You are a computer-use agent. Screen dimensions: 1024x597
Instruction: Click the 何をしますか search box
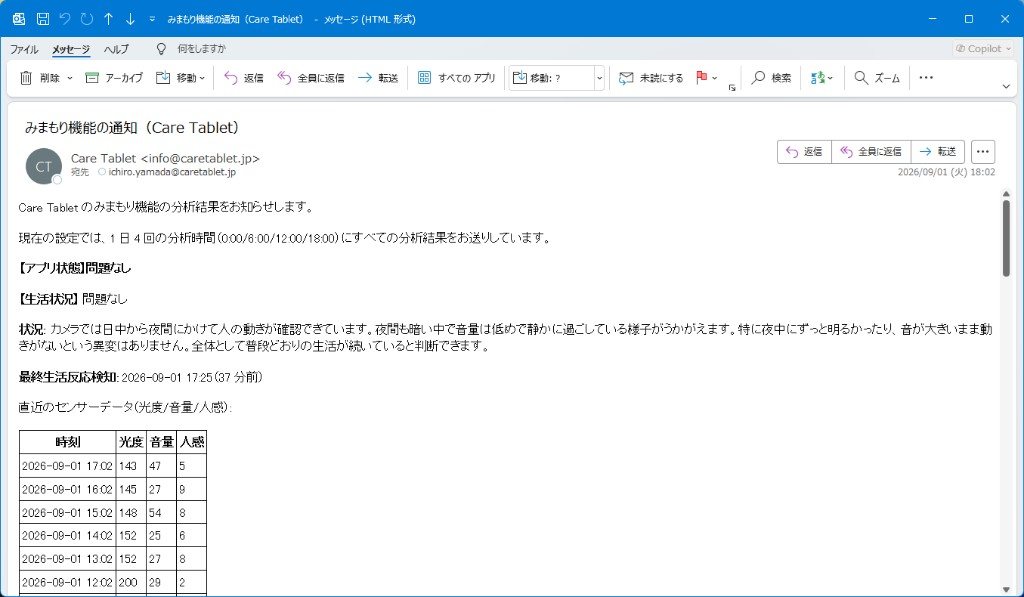click(201, 49)
